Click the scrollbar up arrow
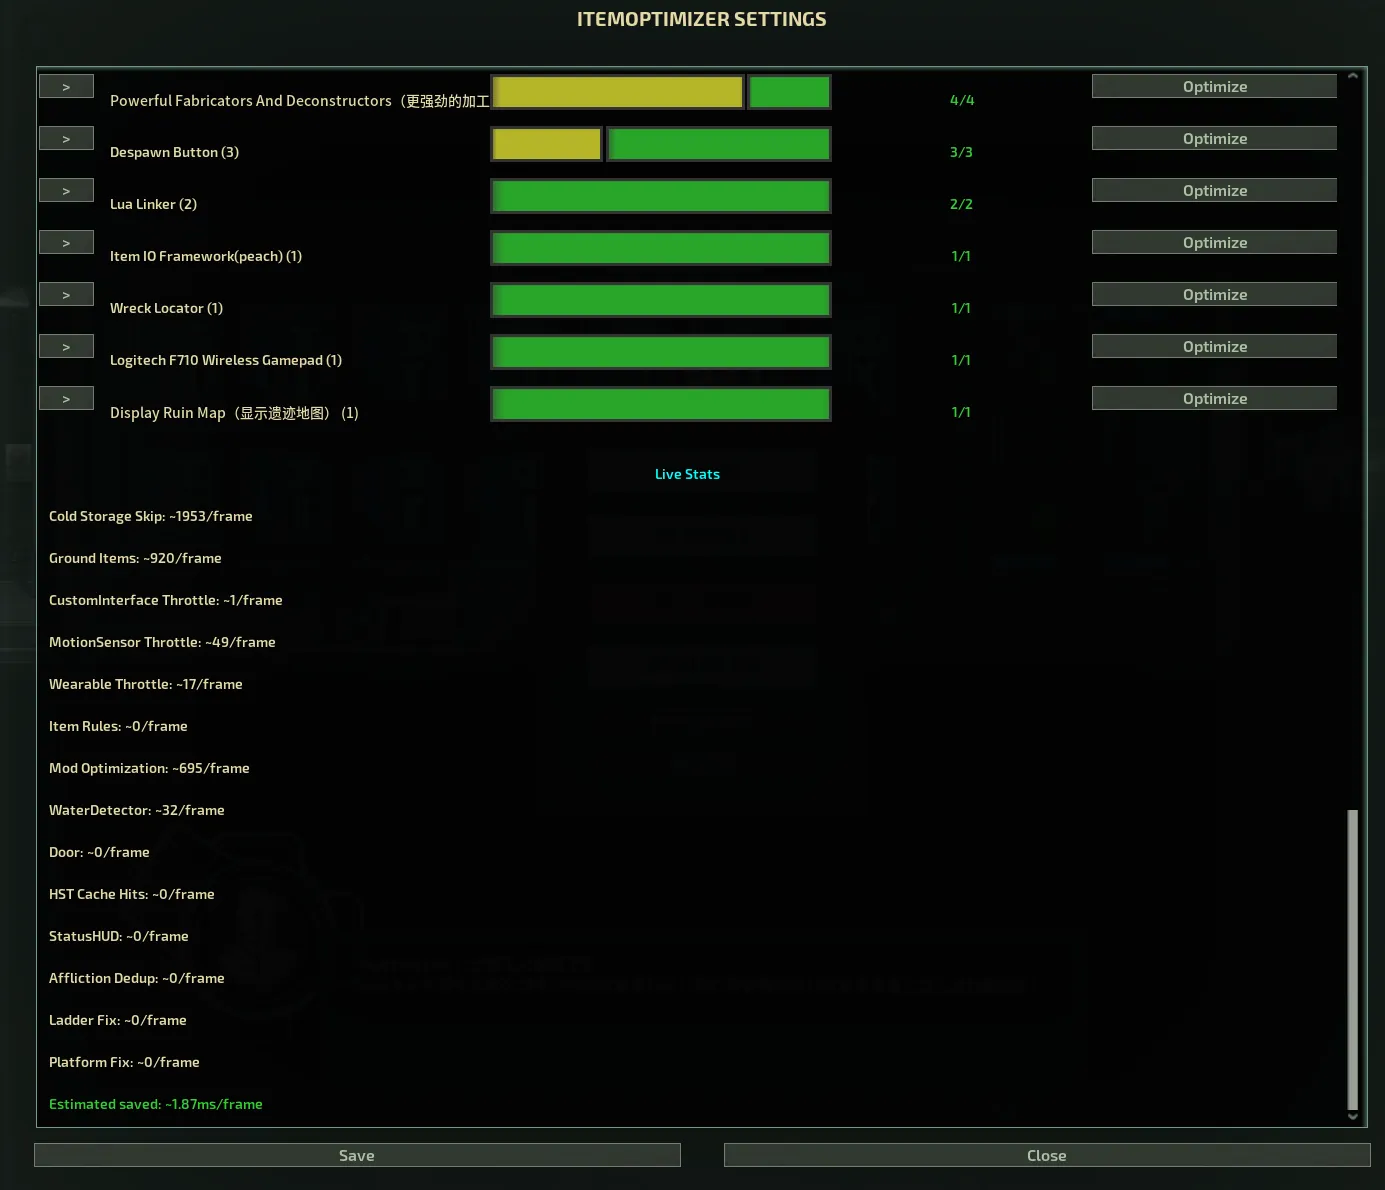The width and height of the screenshot is (1385, 1190). (x=1352, y=76)
